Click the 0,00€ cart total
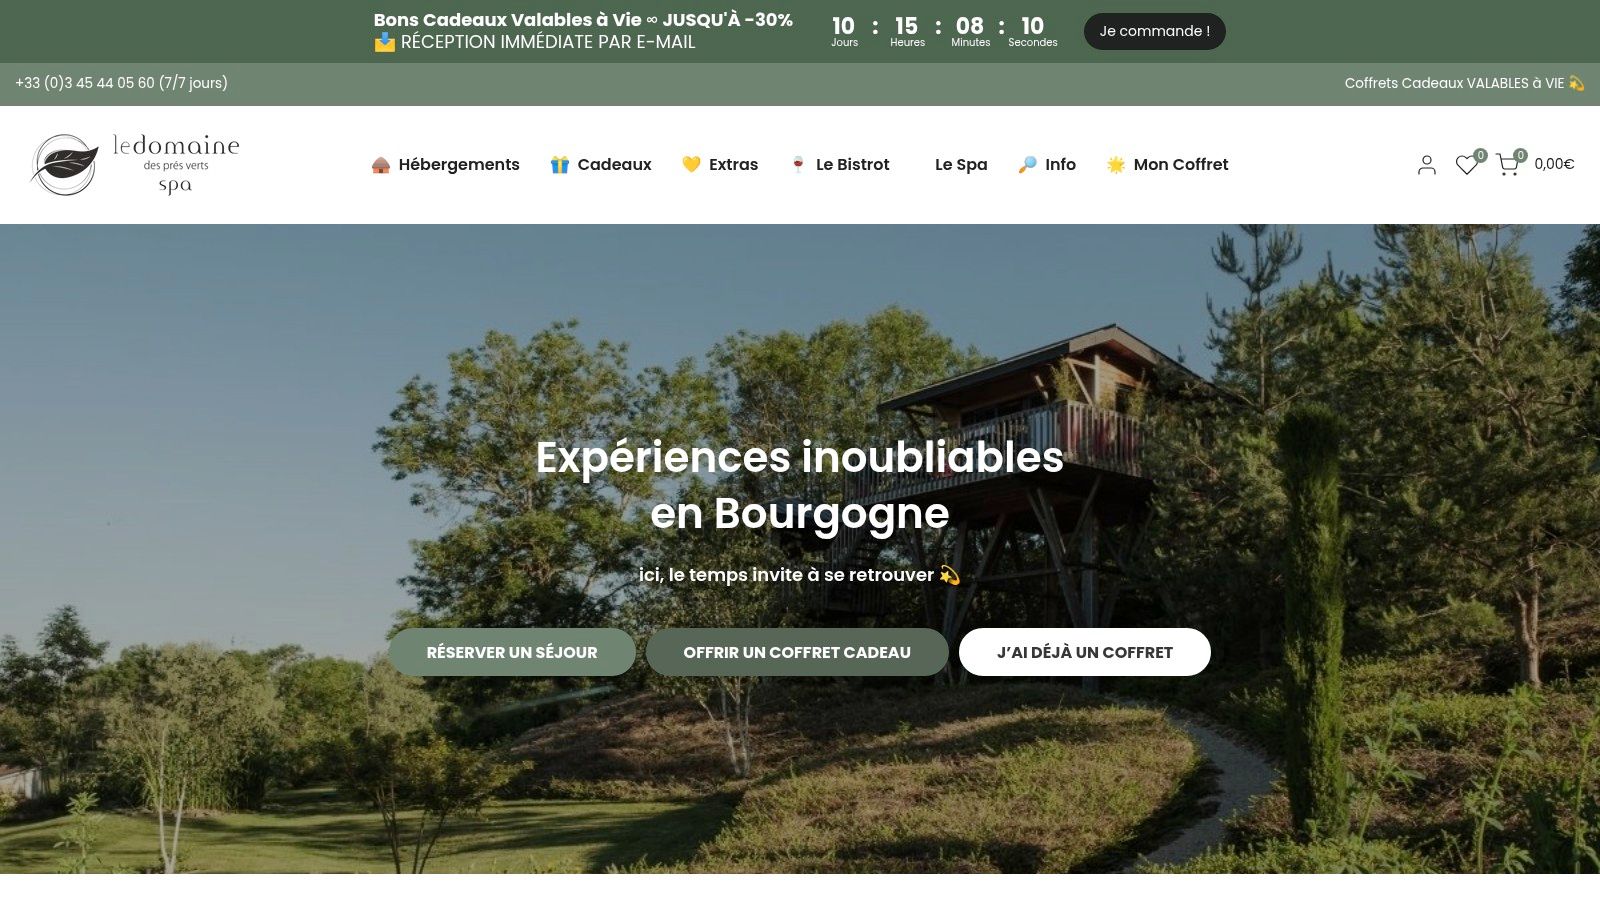 tap(1554, 164)
